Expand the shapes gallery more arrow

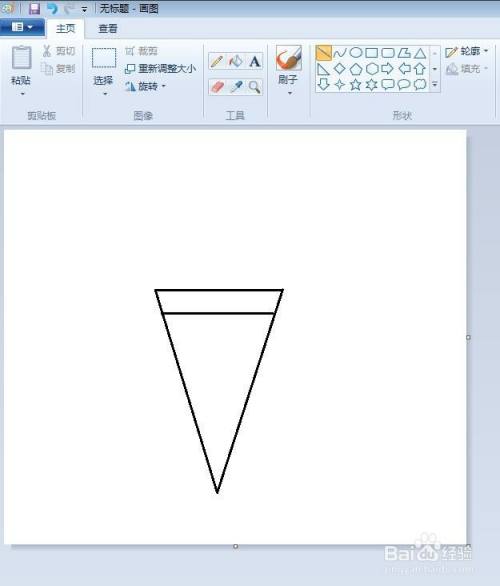tap(435, 84)
